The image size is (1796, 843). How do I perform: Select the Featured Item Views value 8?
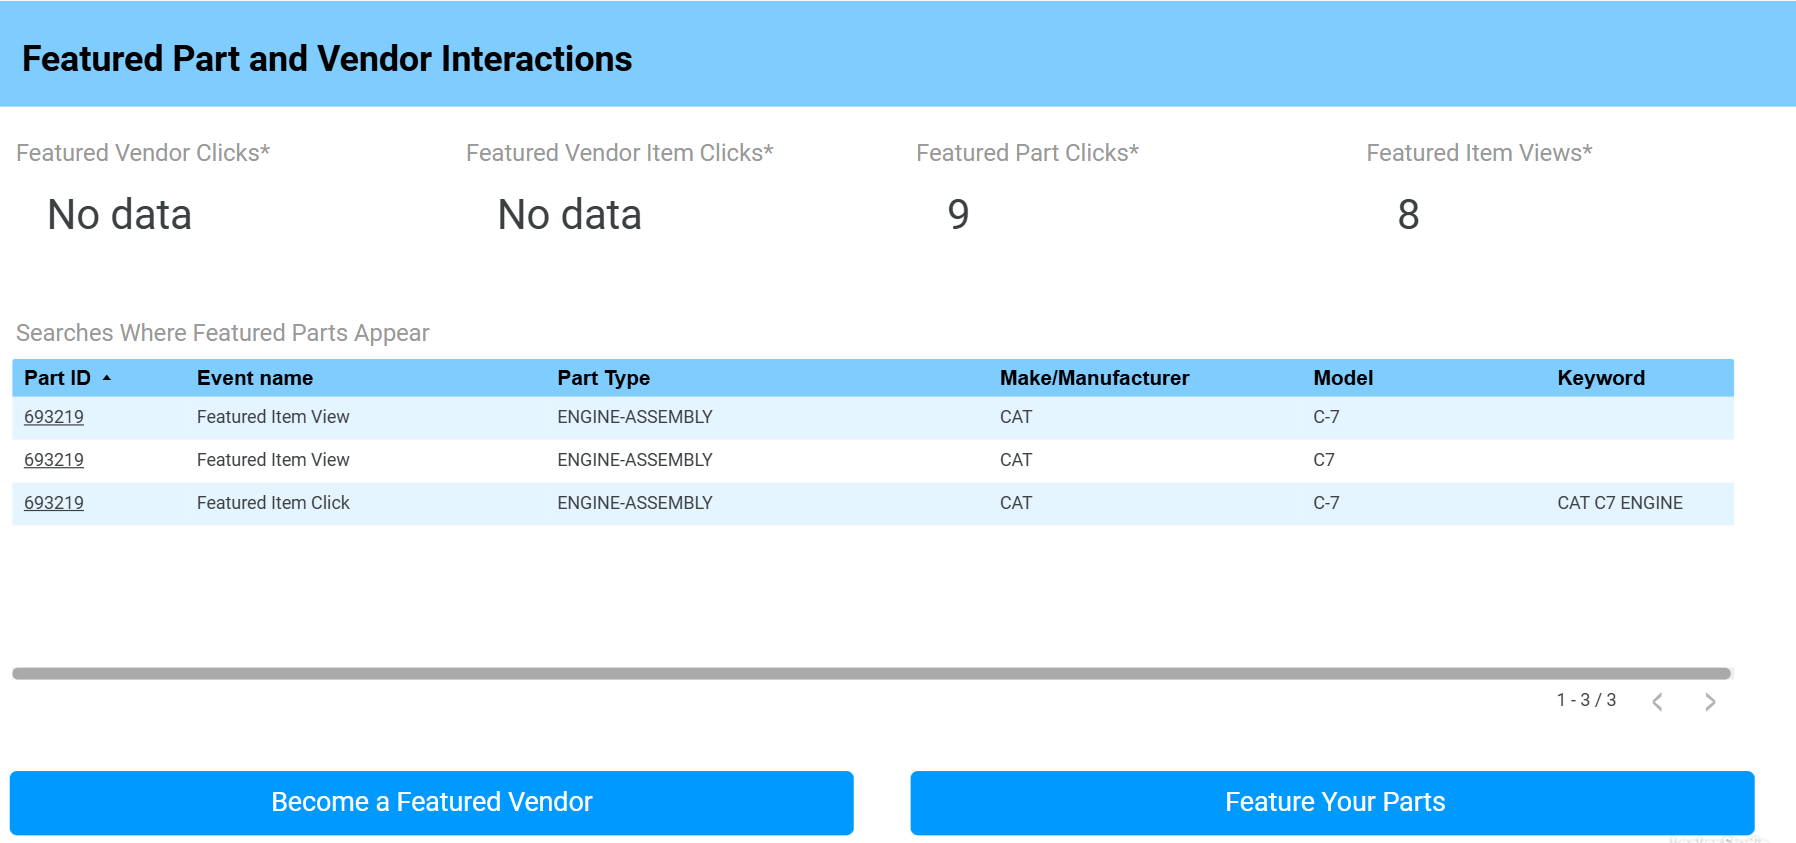point(1408,214)
